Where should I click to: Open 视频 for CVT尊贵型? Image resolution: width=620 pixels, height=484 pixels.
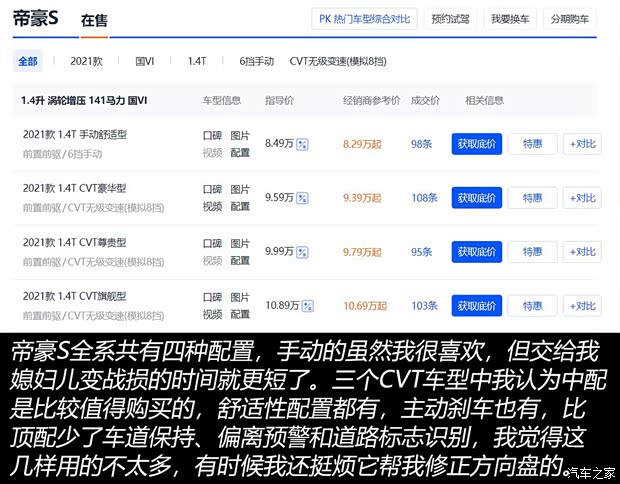[x=212, y=261]
